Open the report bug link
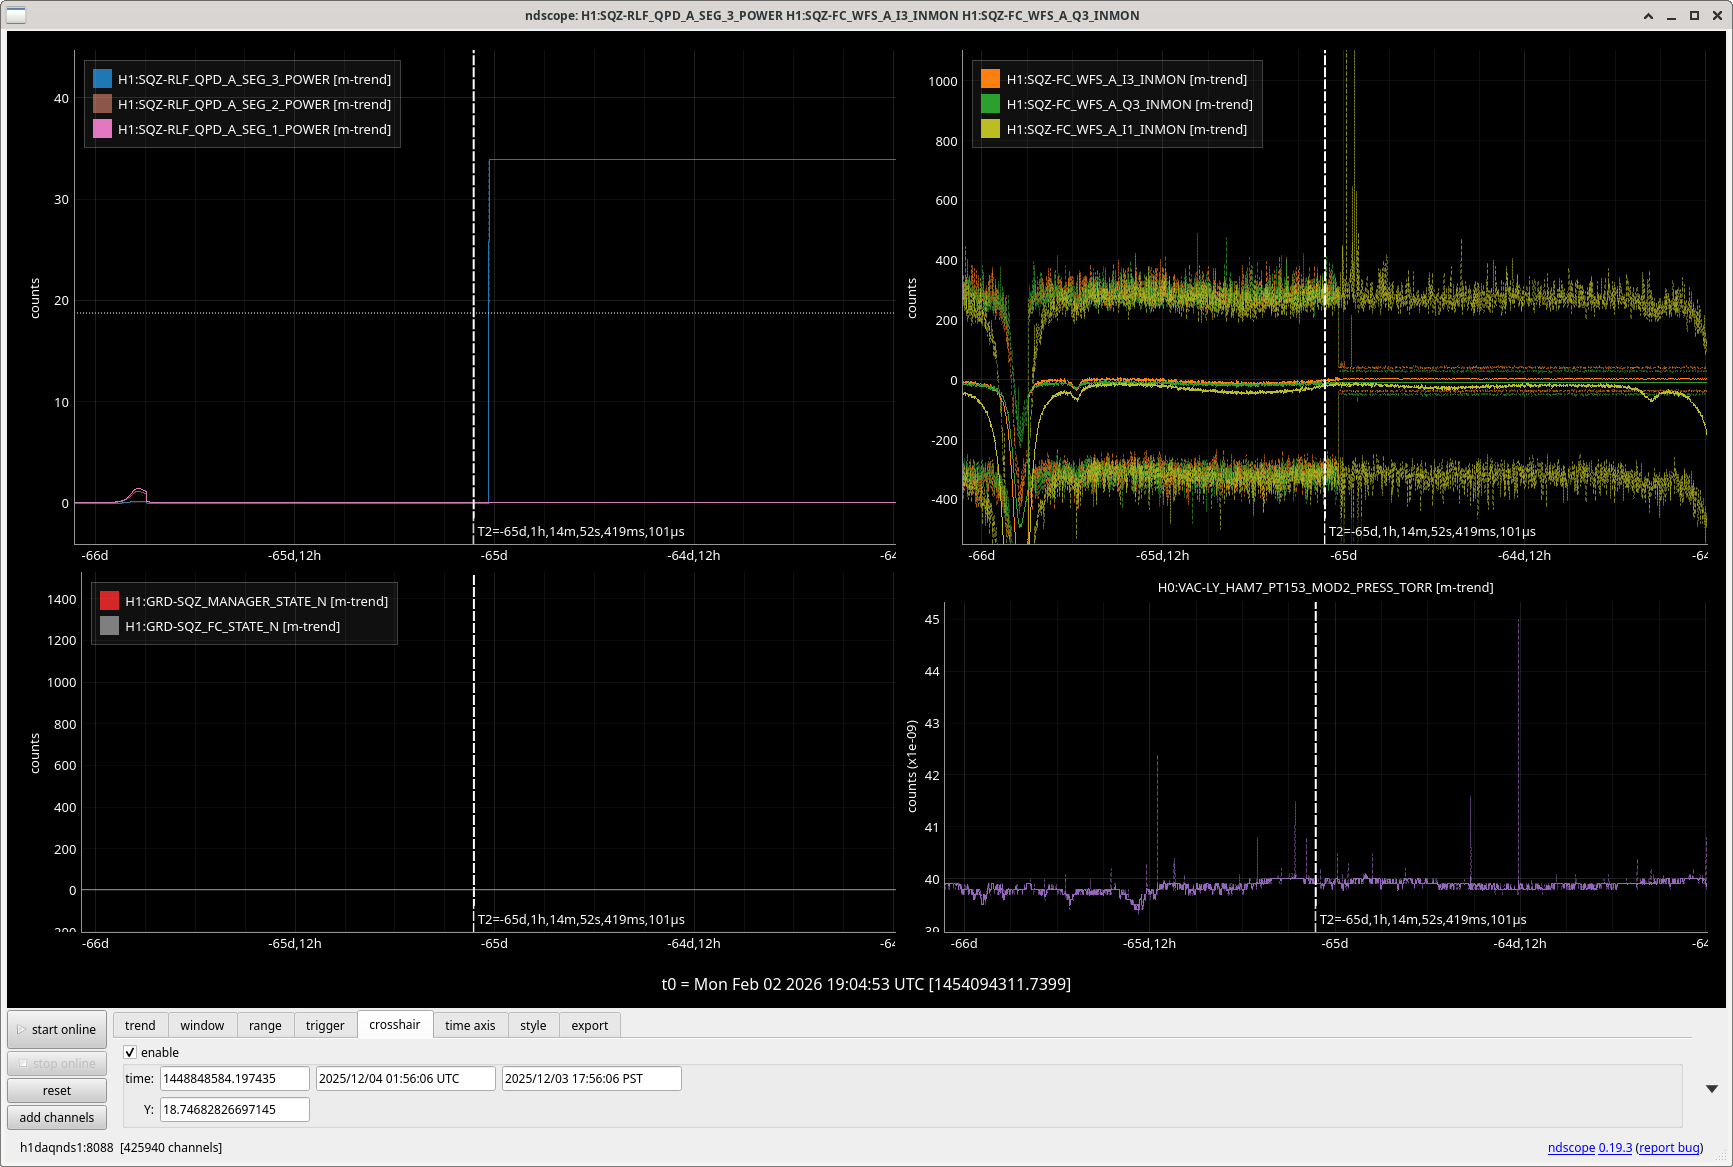This screenshot has height=1167, width=1733. coord(1669,1147)
